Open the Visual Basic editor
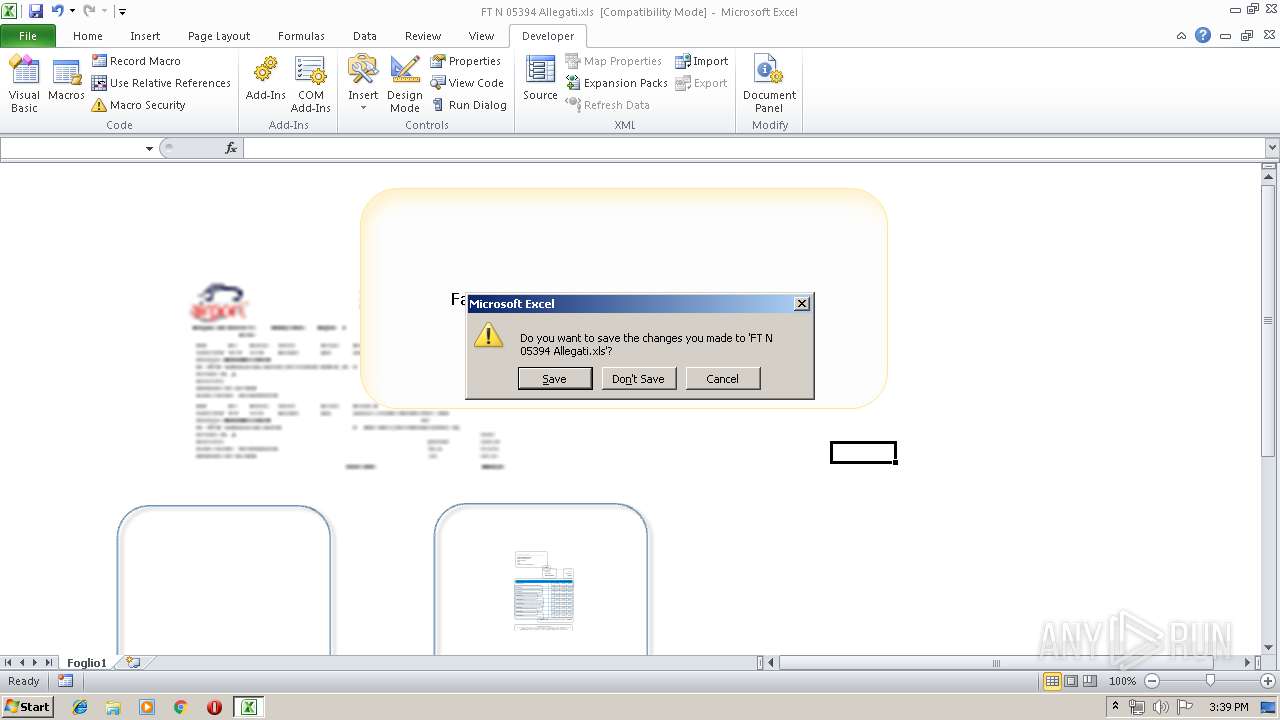The width and height of the screenshot is (1280, 720). pyautogui.click(x=24, y=84)
